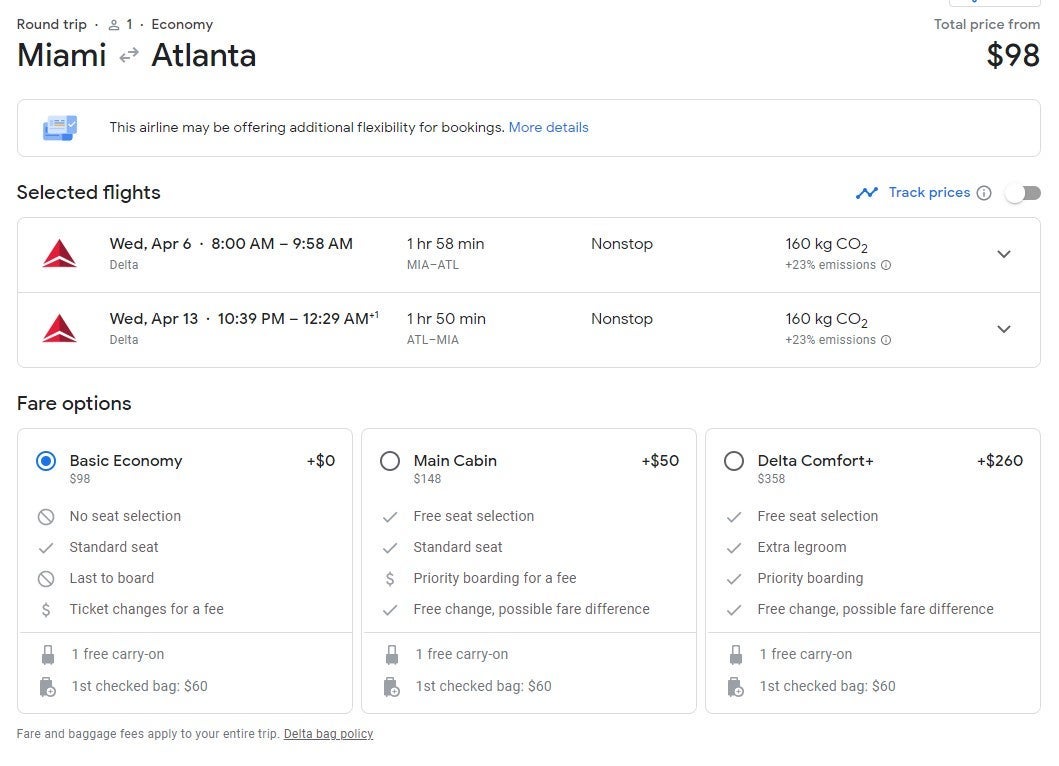Expand the Wed, Apr 6 flight details
Screen dimensions: 1059x766
pyautogui.click(x=1004, y=254)
